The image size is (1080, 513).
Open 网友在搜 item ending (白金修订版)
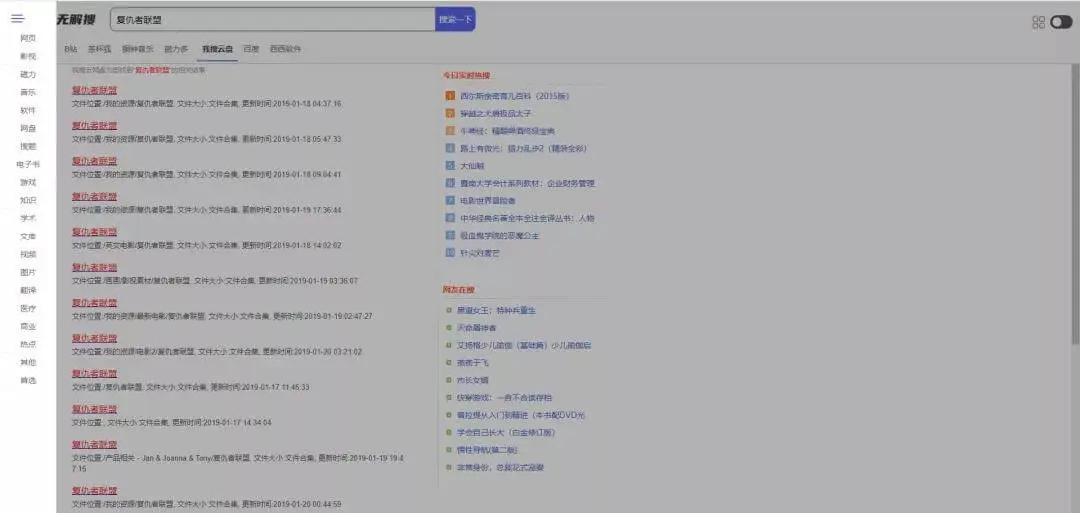pyautogui.click(x=506, y=432)
